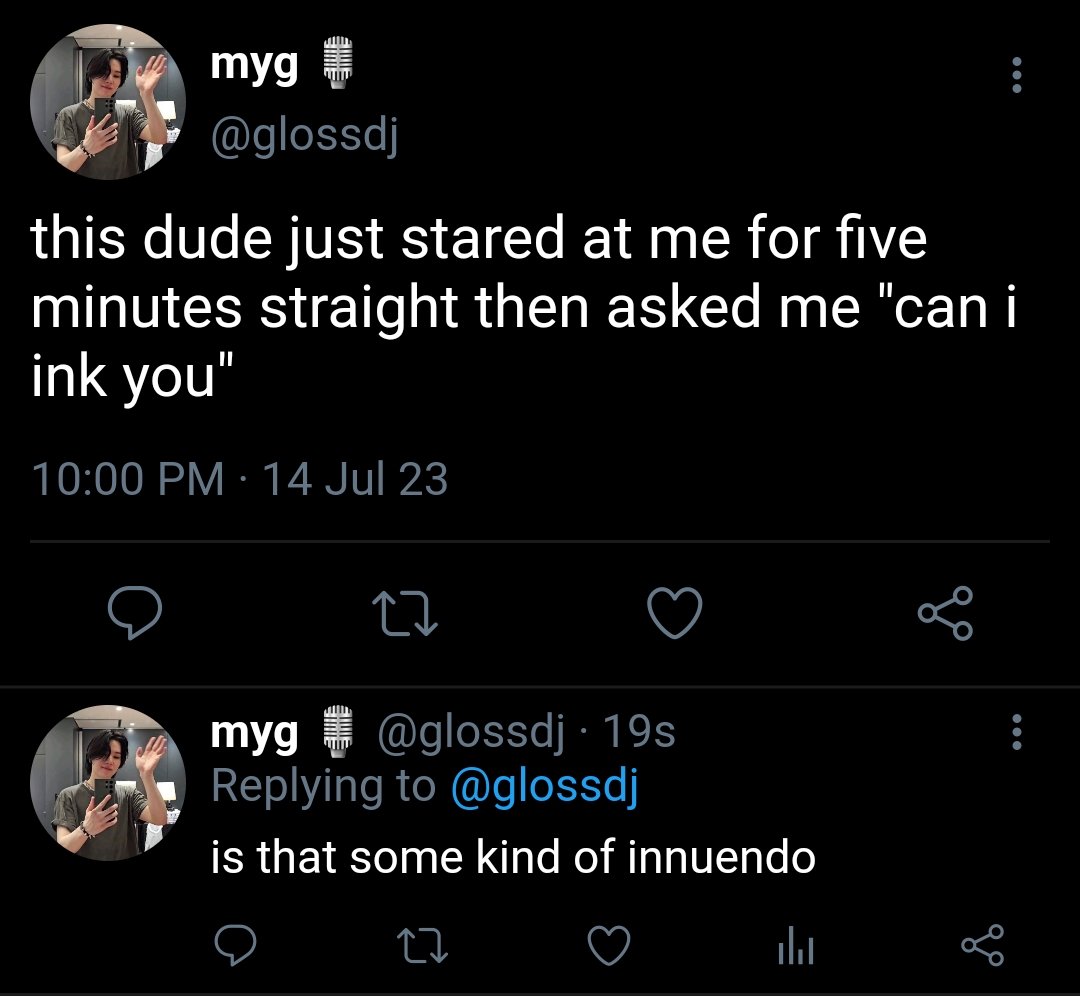The image size is (1080, 996).
Task: Open more options menu on reply tweet
Action: click(1016, 732)
